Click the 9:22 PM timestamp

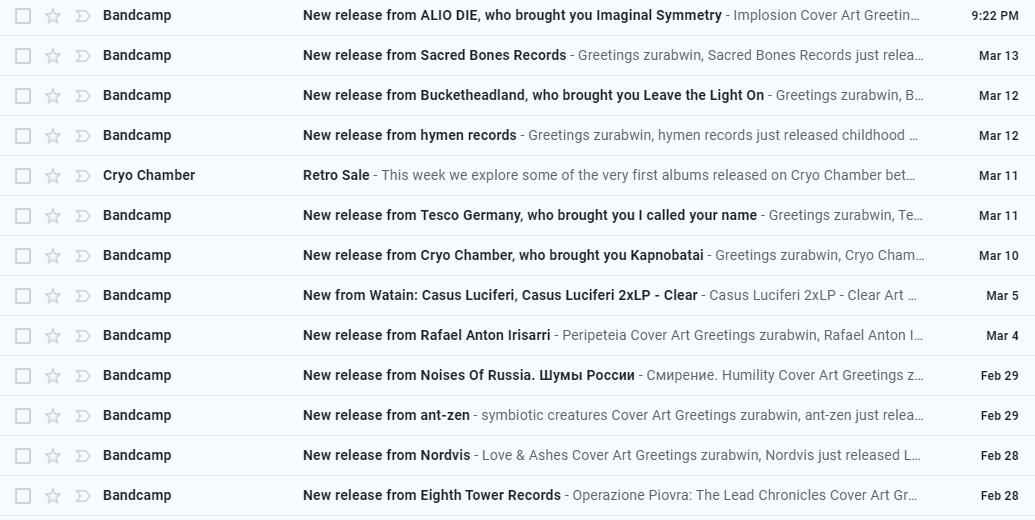(994, 16)
